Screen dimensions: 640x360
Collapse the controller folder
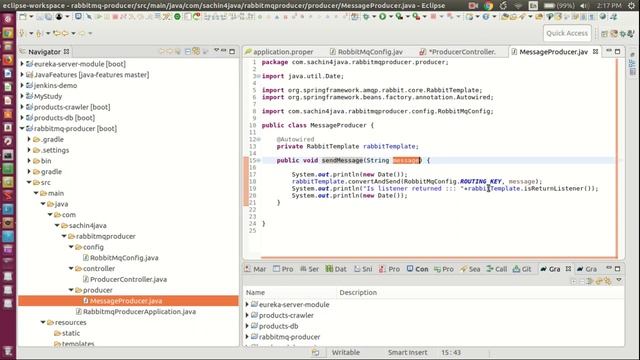(71, 269)
